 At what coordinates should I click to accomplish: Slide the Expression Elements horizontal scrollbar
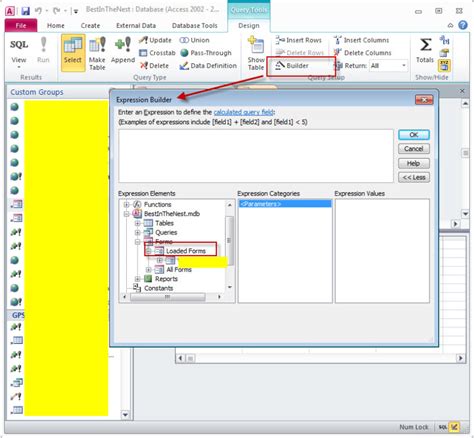(x=167, y=297)
